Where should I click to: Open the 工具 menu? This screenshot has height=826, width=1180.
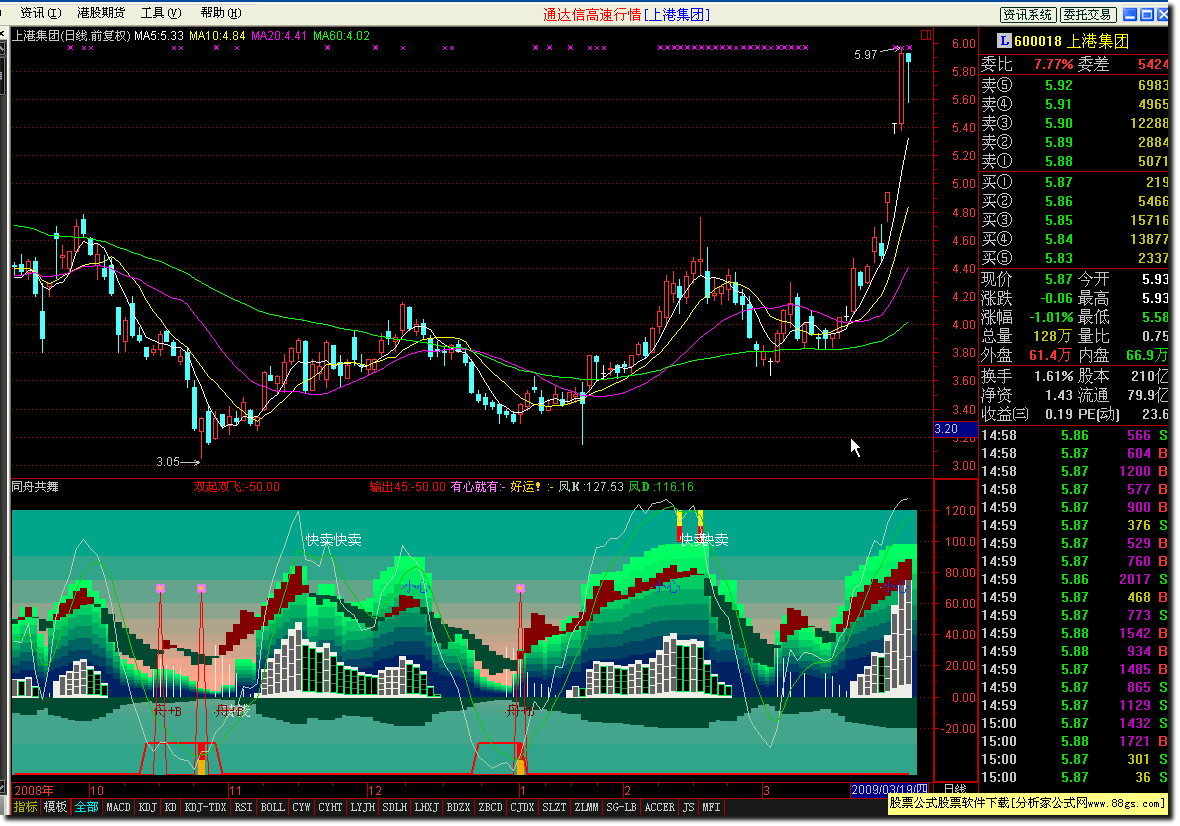click(x=161, y=13)
